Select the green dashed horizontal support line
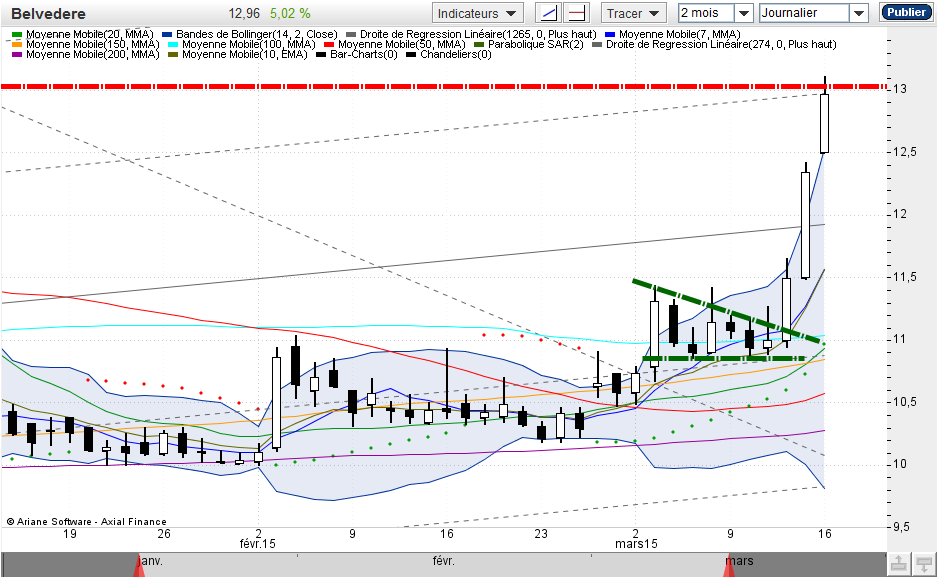938x579 pixels. pos(724,359)
